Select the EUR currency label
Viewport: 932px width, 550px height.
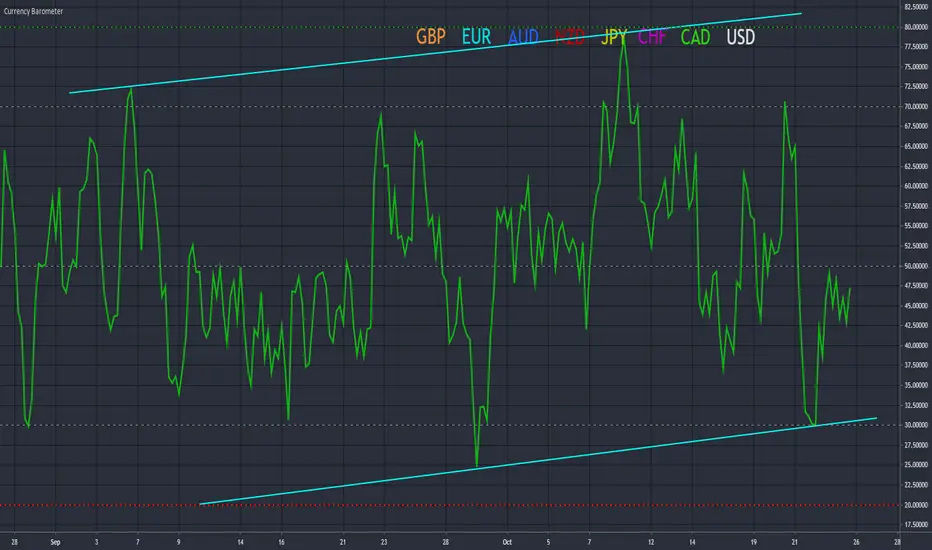pyautogui.click(x=477, y=37)
